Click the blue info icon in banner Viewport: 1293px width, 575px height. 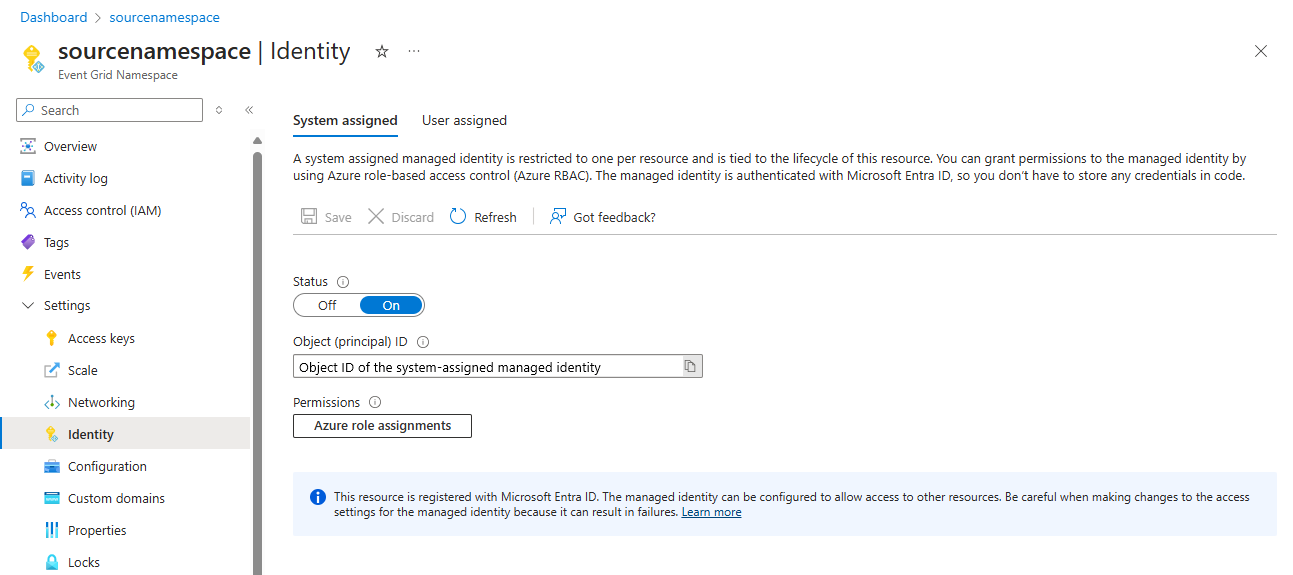tap(318, 497)
